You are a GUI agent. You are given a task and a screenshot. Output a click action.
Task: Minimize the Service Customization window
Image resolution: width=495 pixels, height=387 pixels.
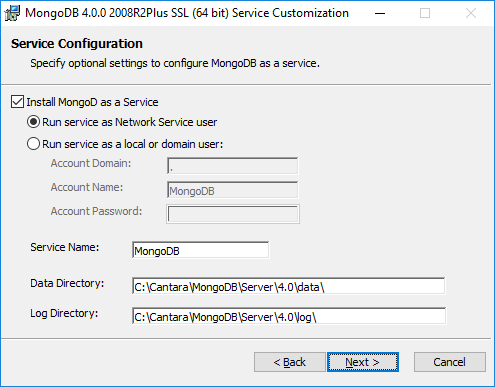pyautogui.click(x=380, y=13)
